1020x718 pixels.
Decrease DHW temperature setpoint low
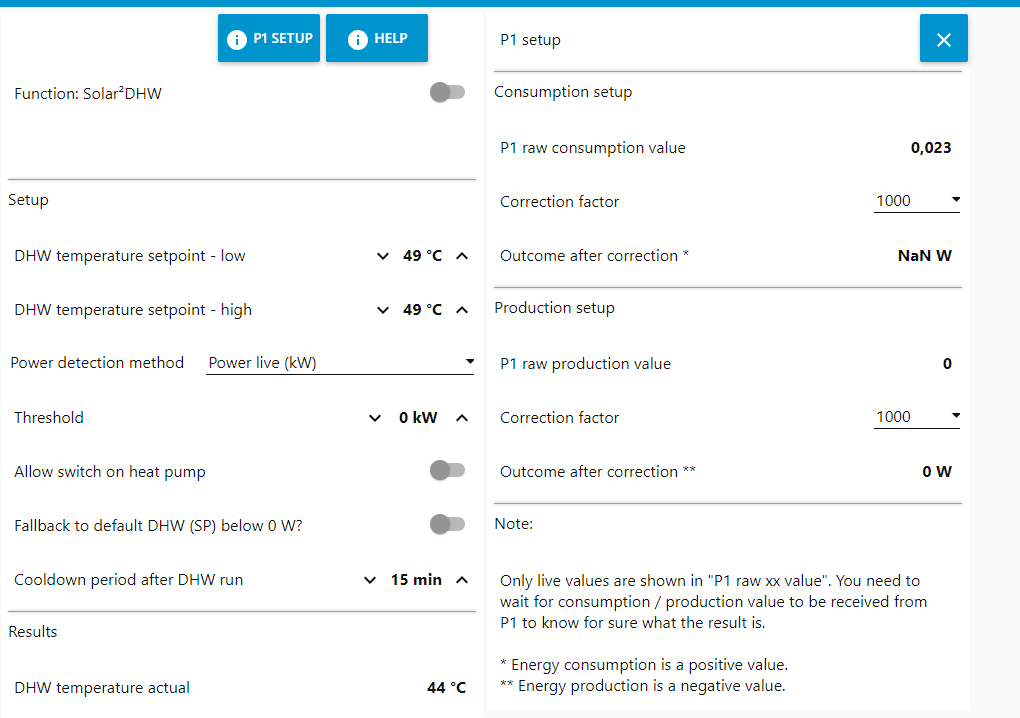(x=382, y=256)
